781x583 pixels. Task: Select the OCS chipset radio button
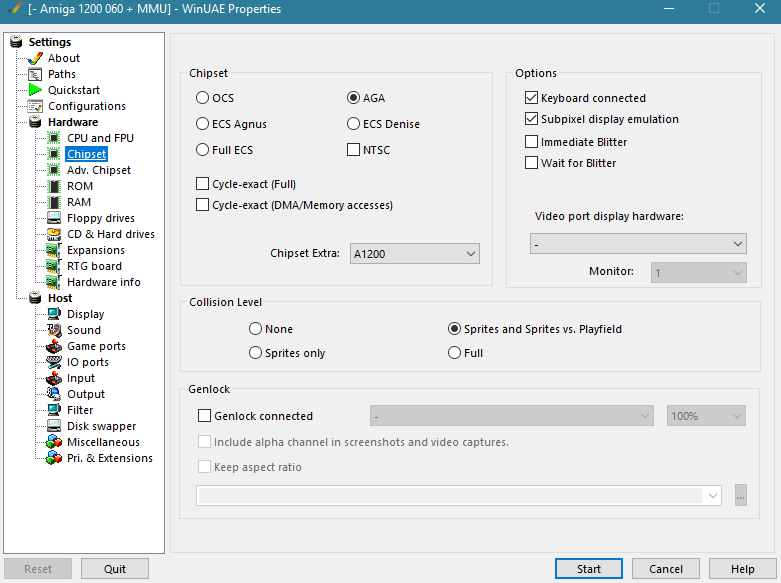point(202,98)
